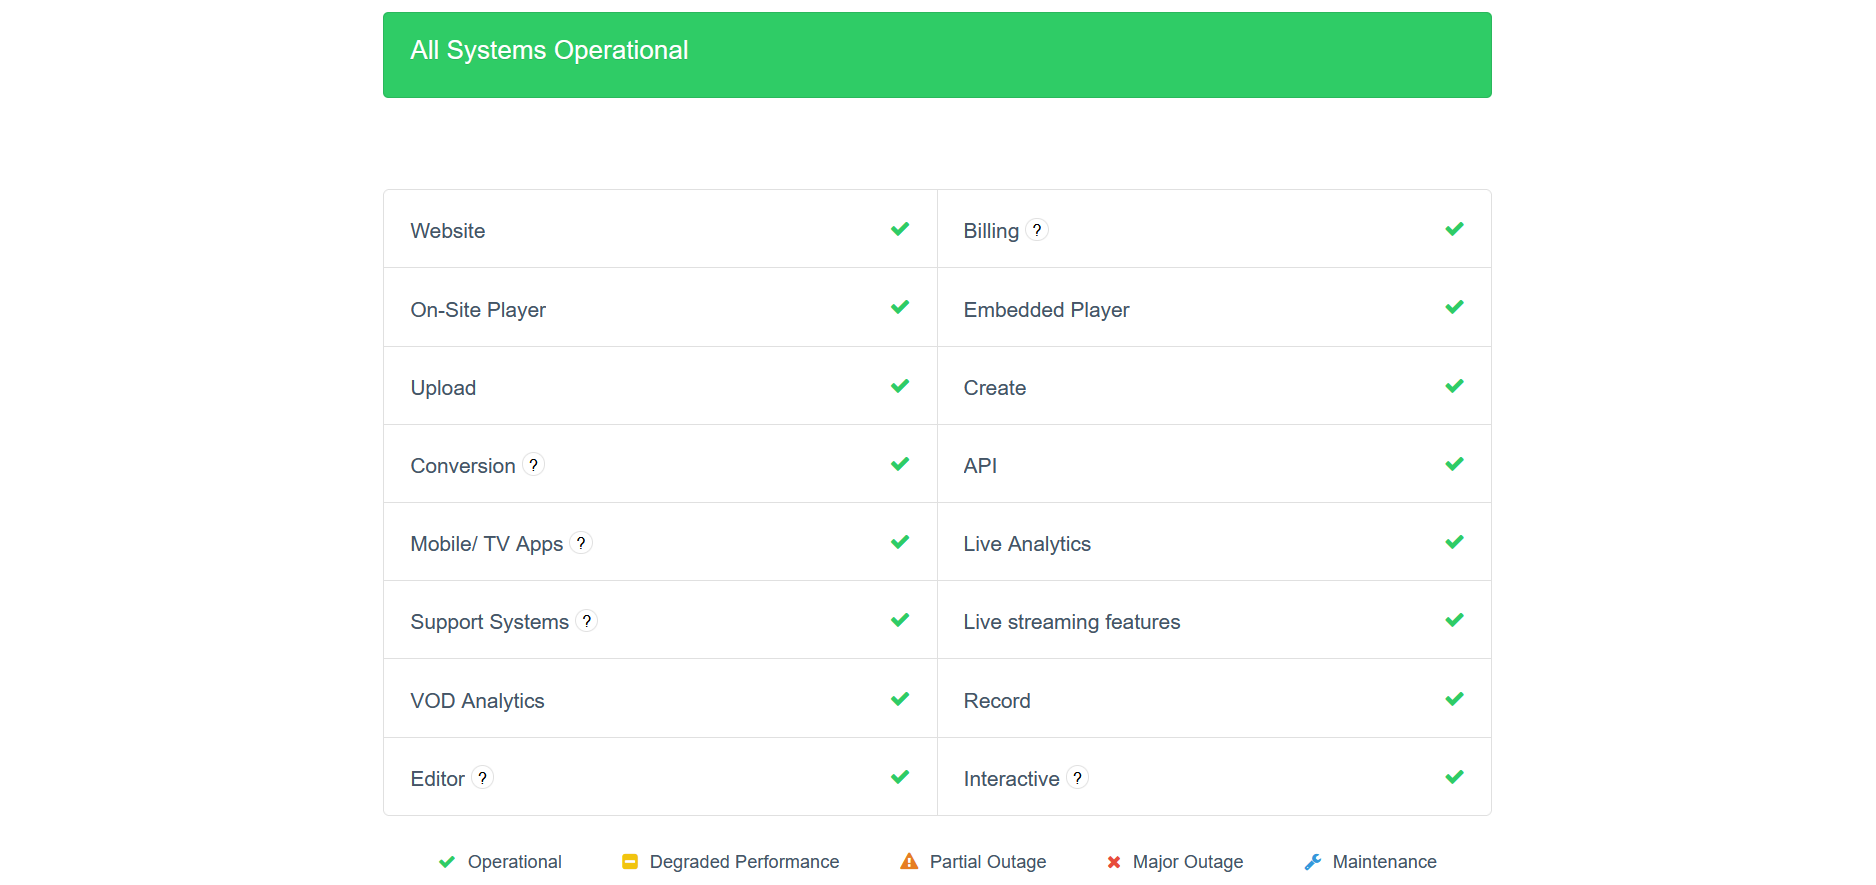Click the Partial Outage warning triangle icon
The width and height of the screenshot is (1876, 885).
click(x=909, y=861)
